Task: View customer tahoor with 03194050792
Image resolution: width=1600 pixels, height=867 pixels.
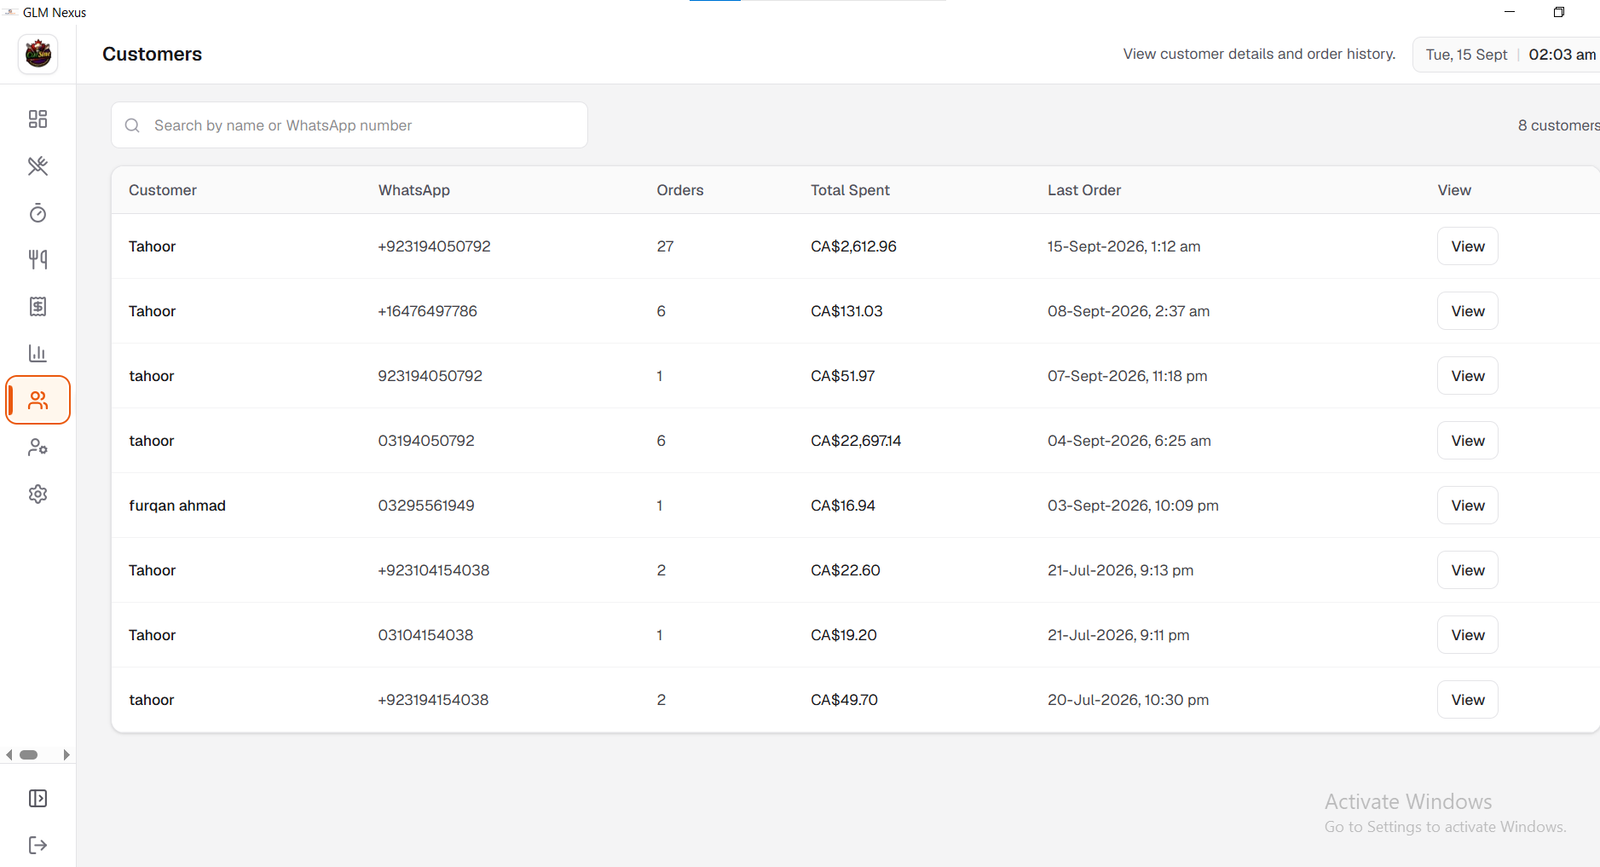Action: click(1467, 441)
